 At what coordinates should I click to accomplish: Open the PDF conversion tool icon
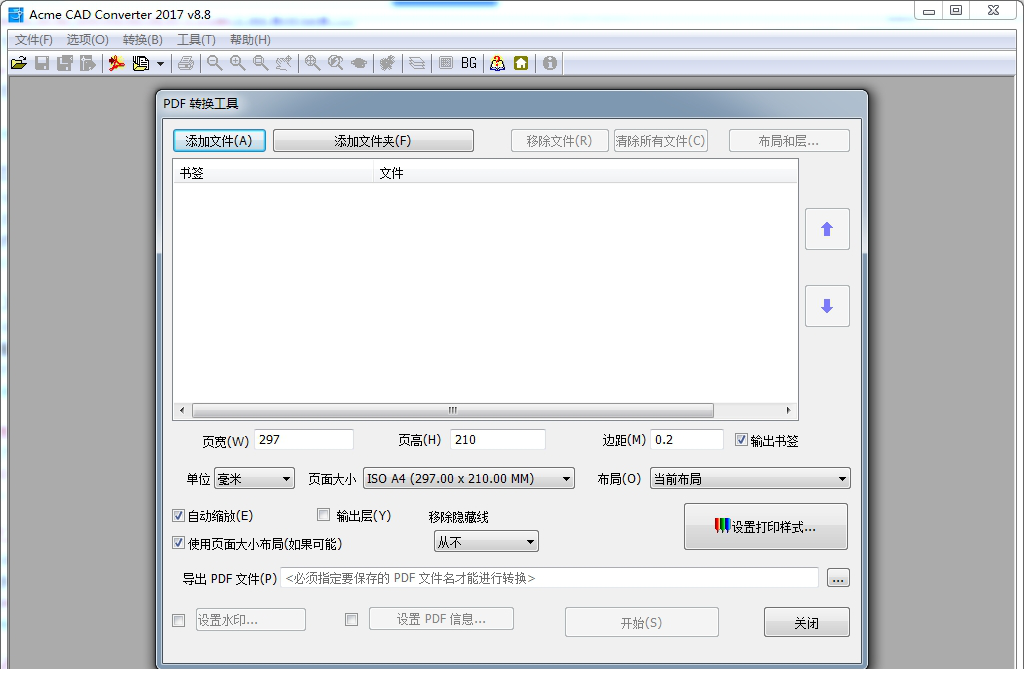point(116,63)
